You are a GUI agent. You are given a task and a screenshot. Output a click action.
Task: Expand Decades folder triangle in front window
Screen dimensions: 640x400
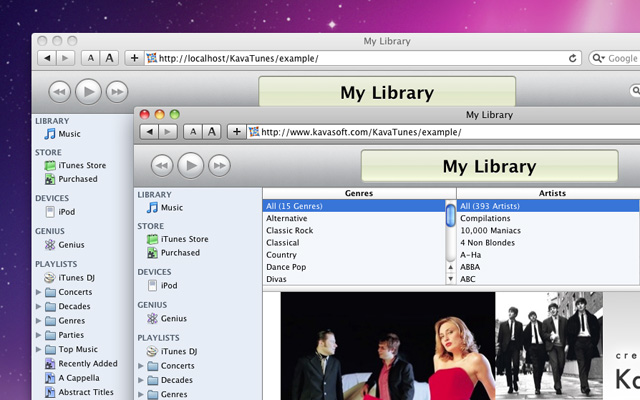click(x=141, y=380)
